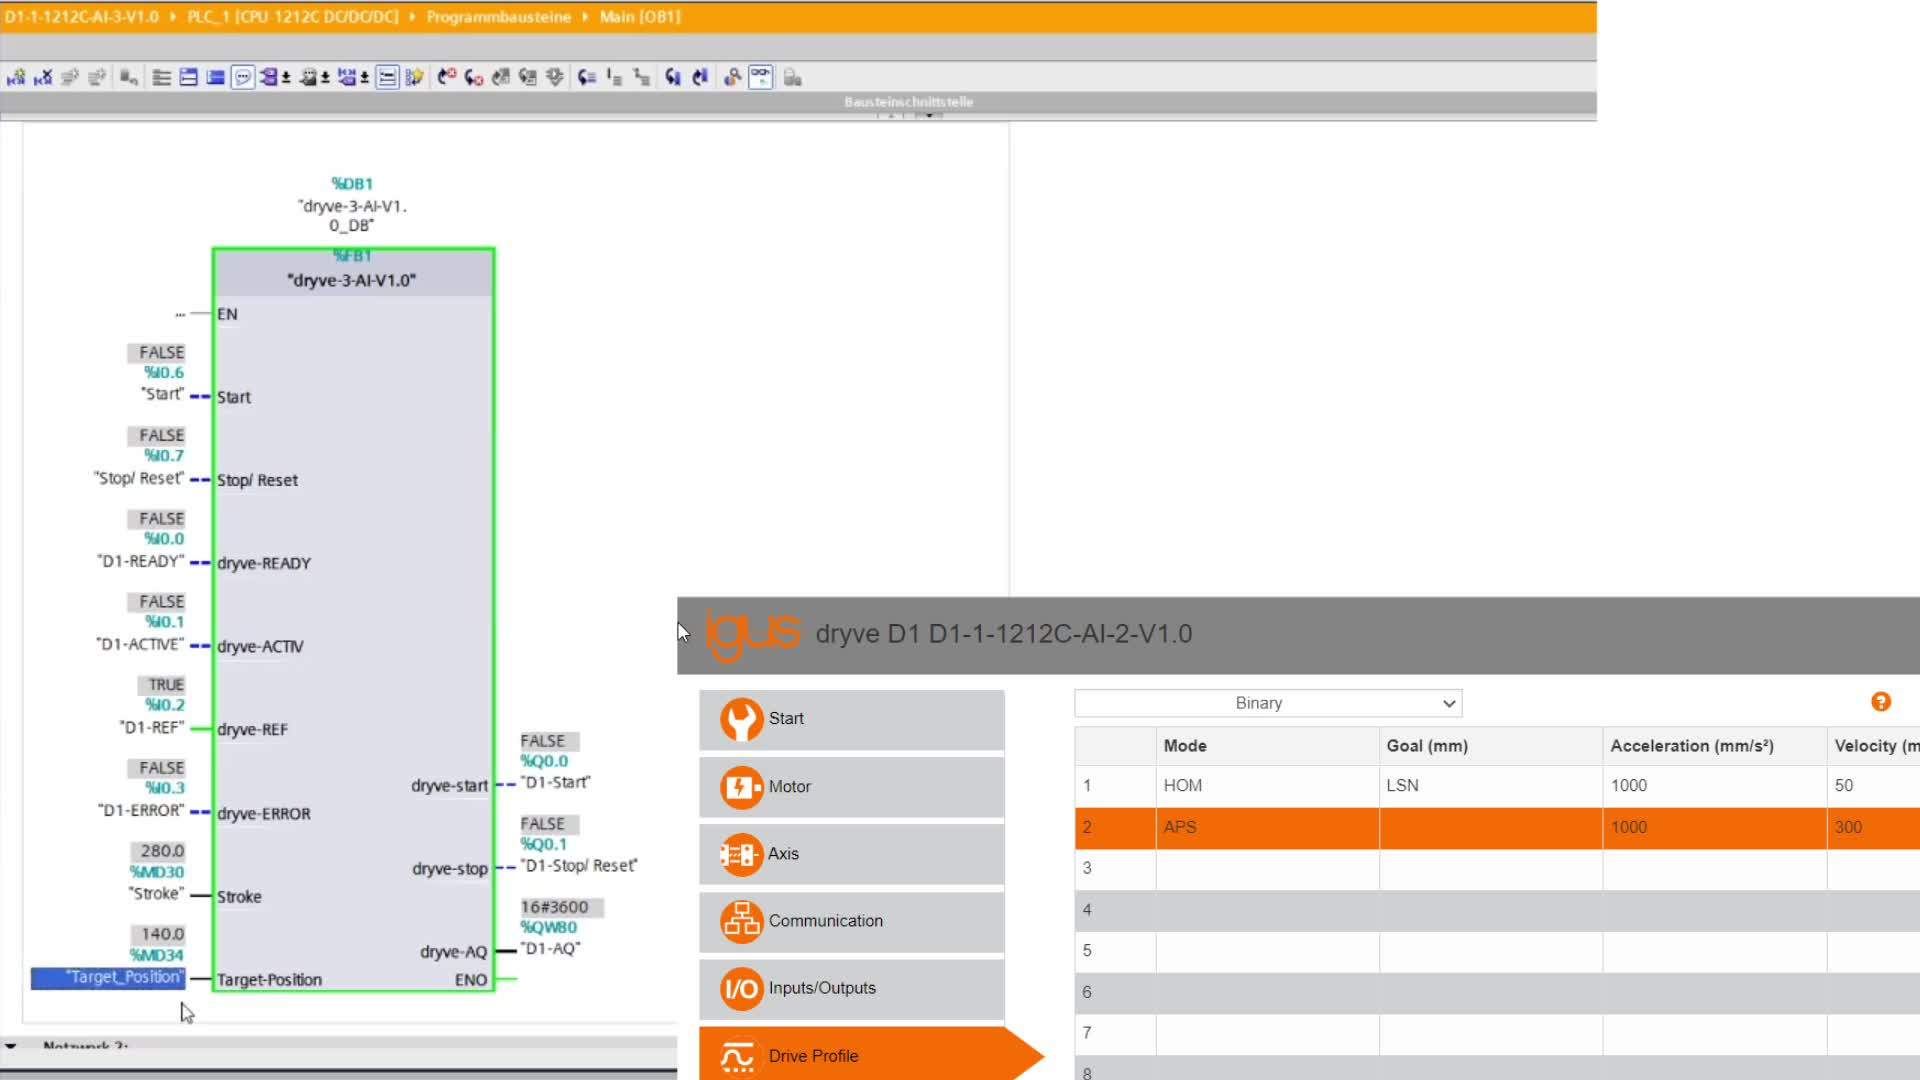
Task: Click the Main [OB1] breadcrumb
Action: tap(640, 17)
